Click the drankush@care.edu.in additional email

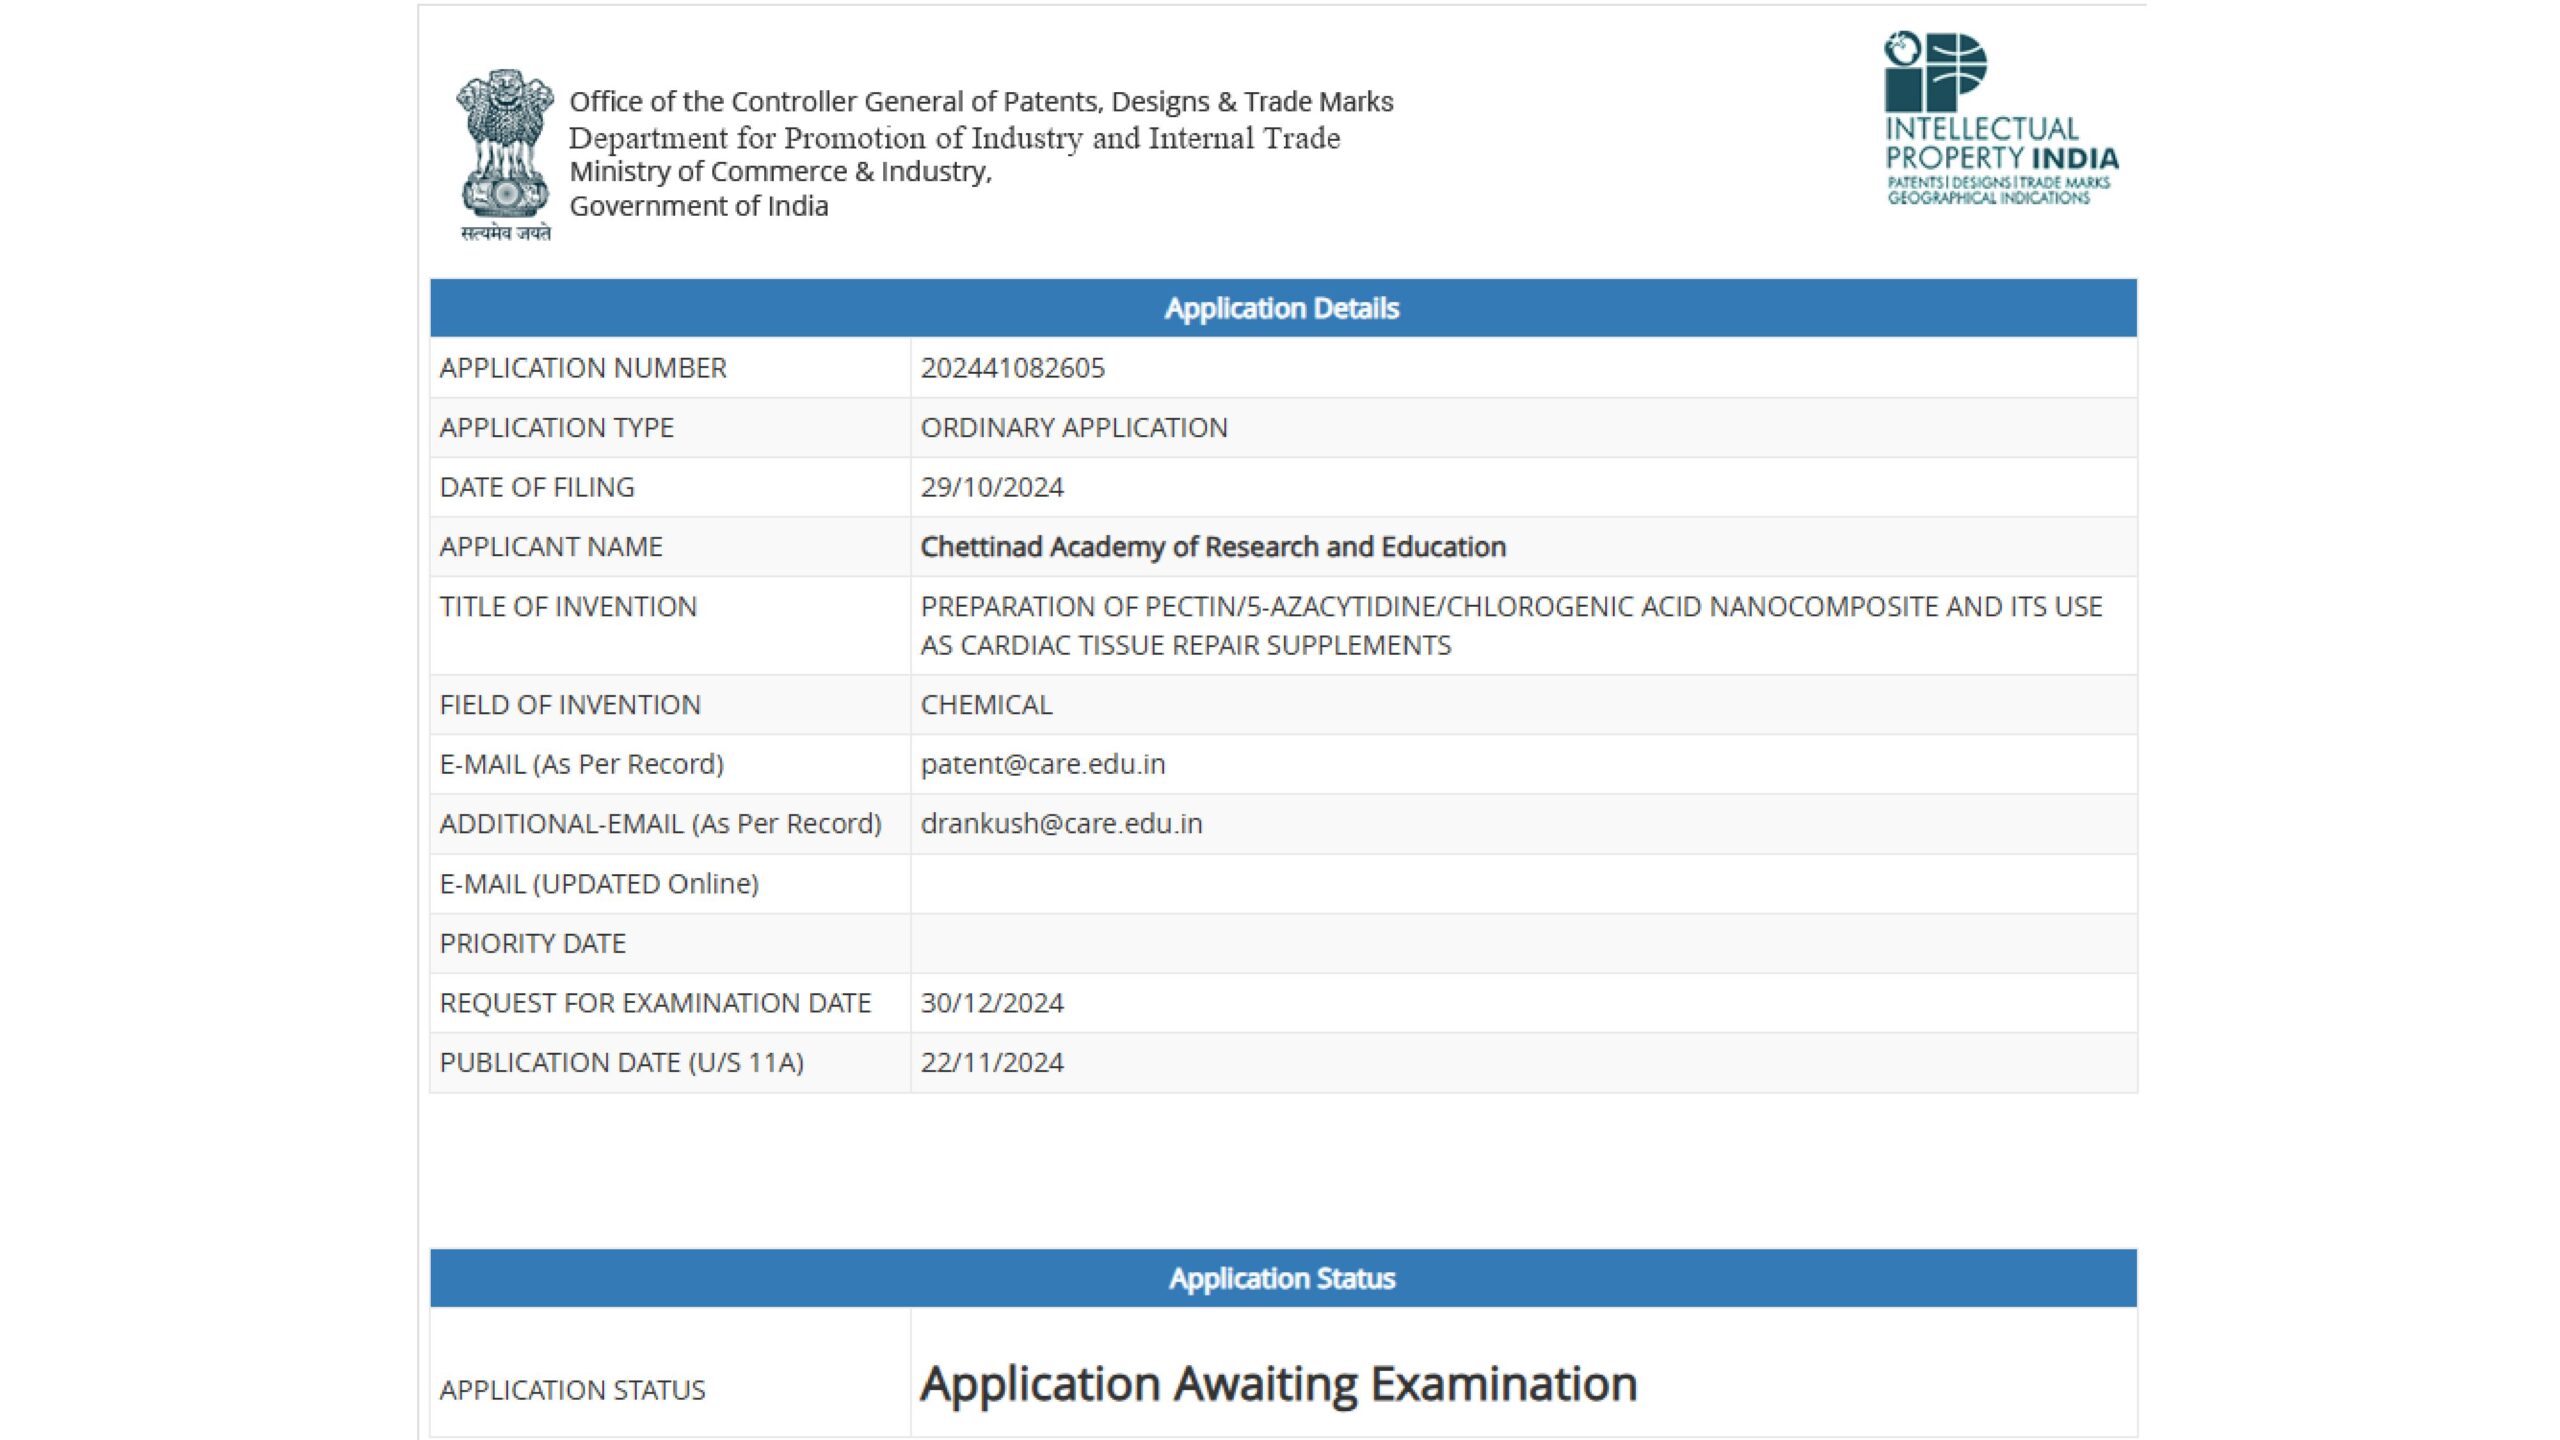point(1061,824)
